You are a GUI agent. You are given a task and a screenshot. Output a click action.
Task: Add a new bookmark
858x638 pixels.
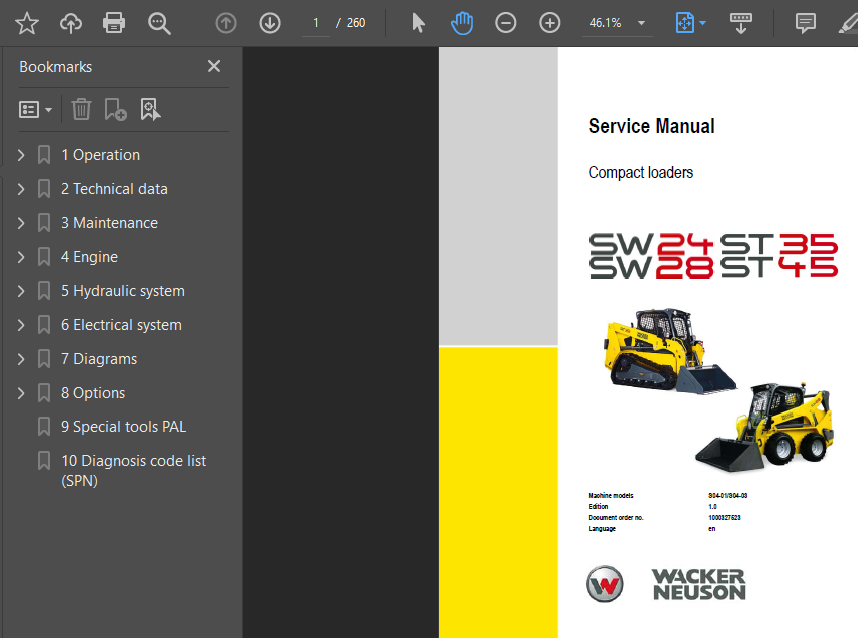(x=115, y=109)
